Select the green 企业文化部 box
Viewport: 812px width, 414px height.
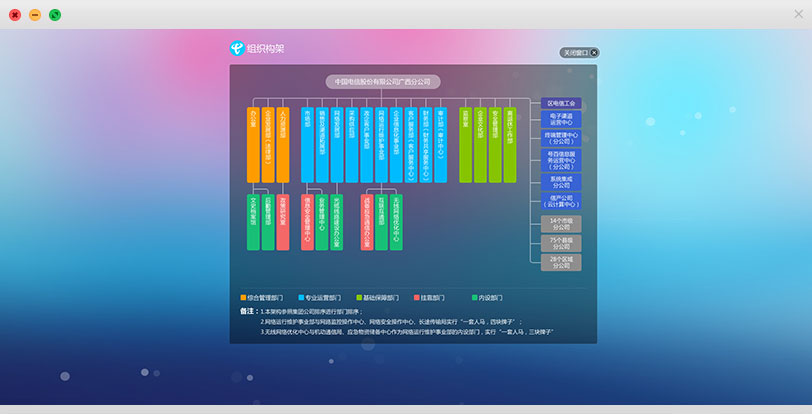481,145
